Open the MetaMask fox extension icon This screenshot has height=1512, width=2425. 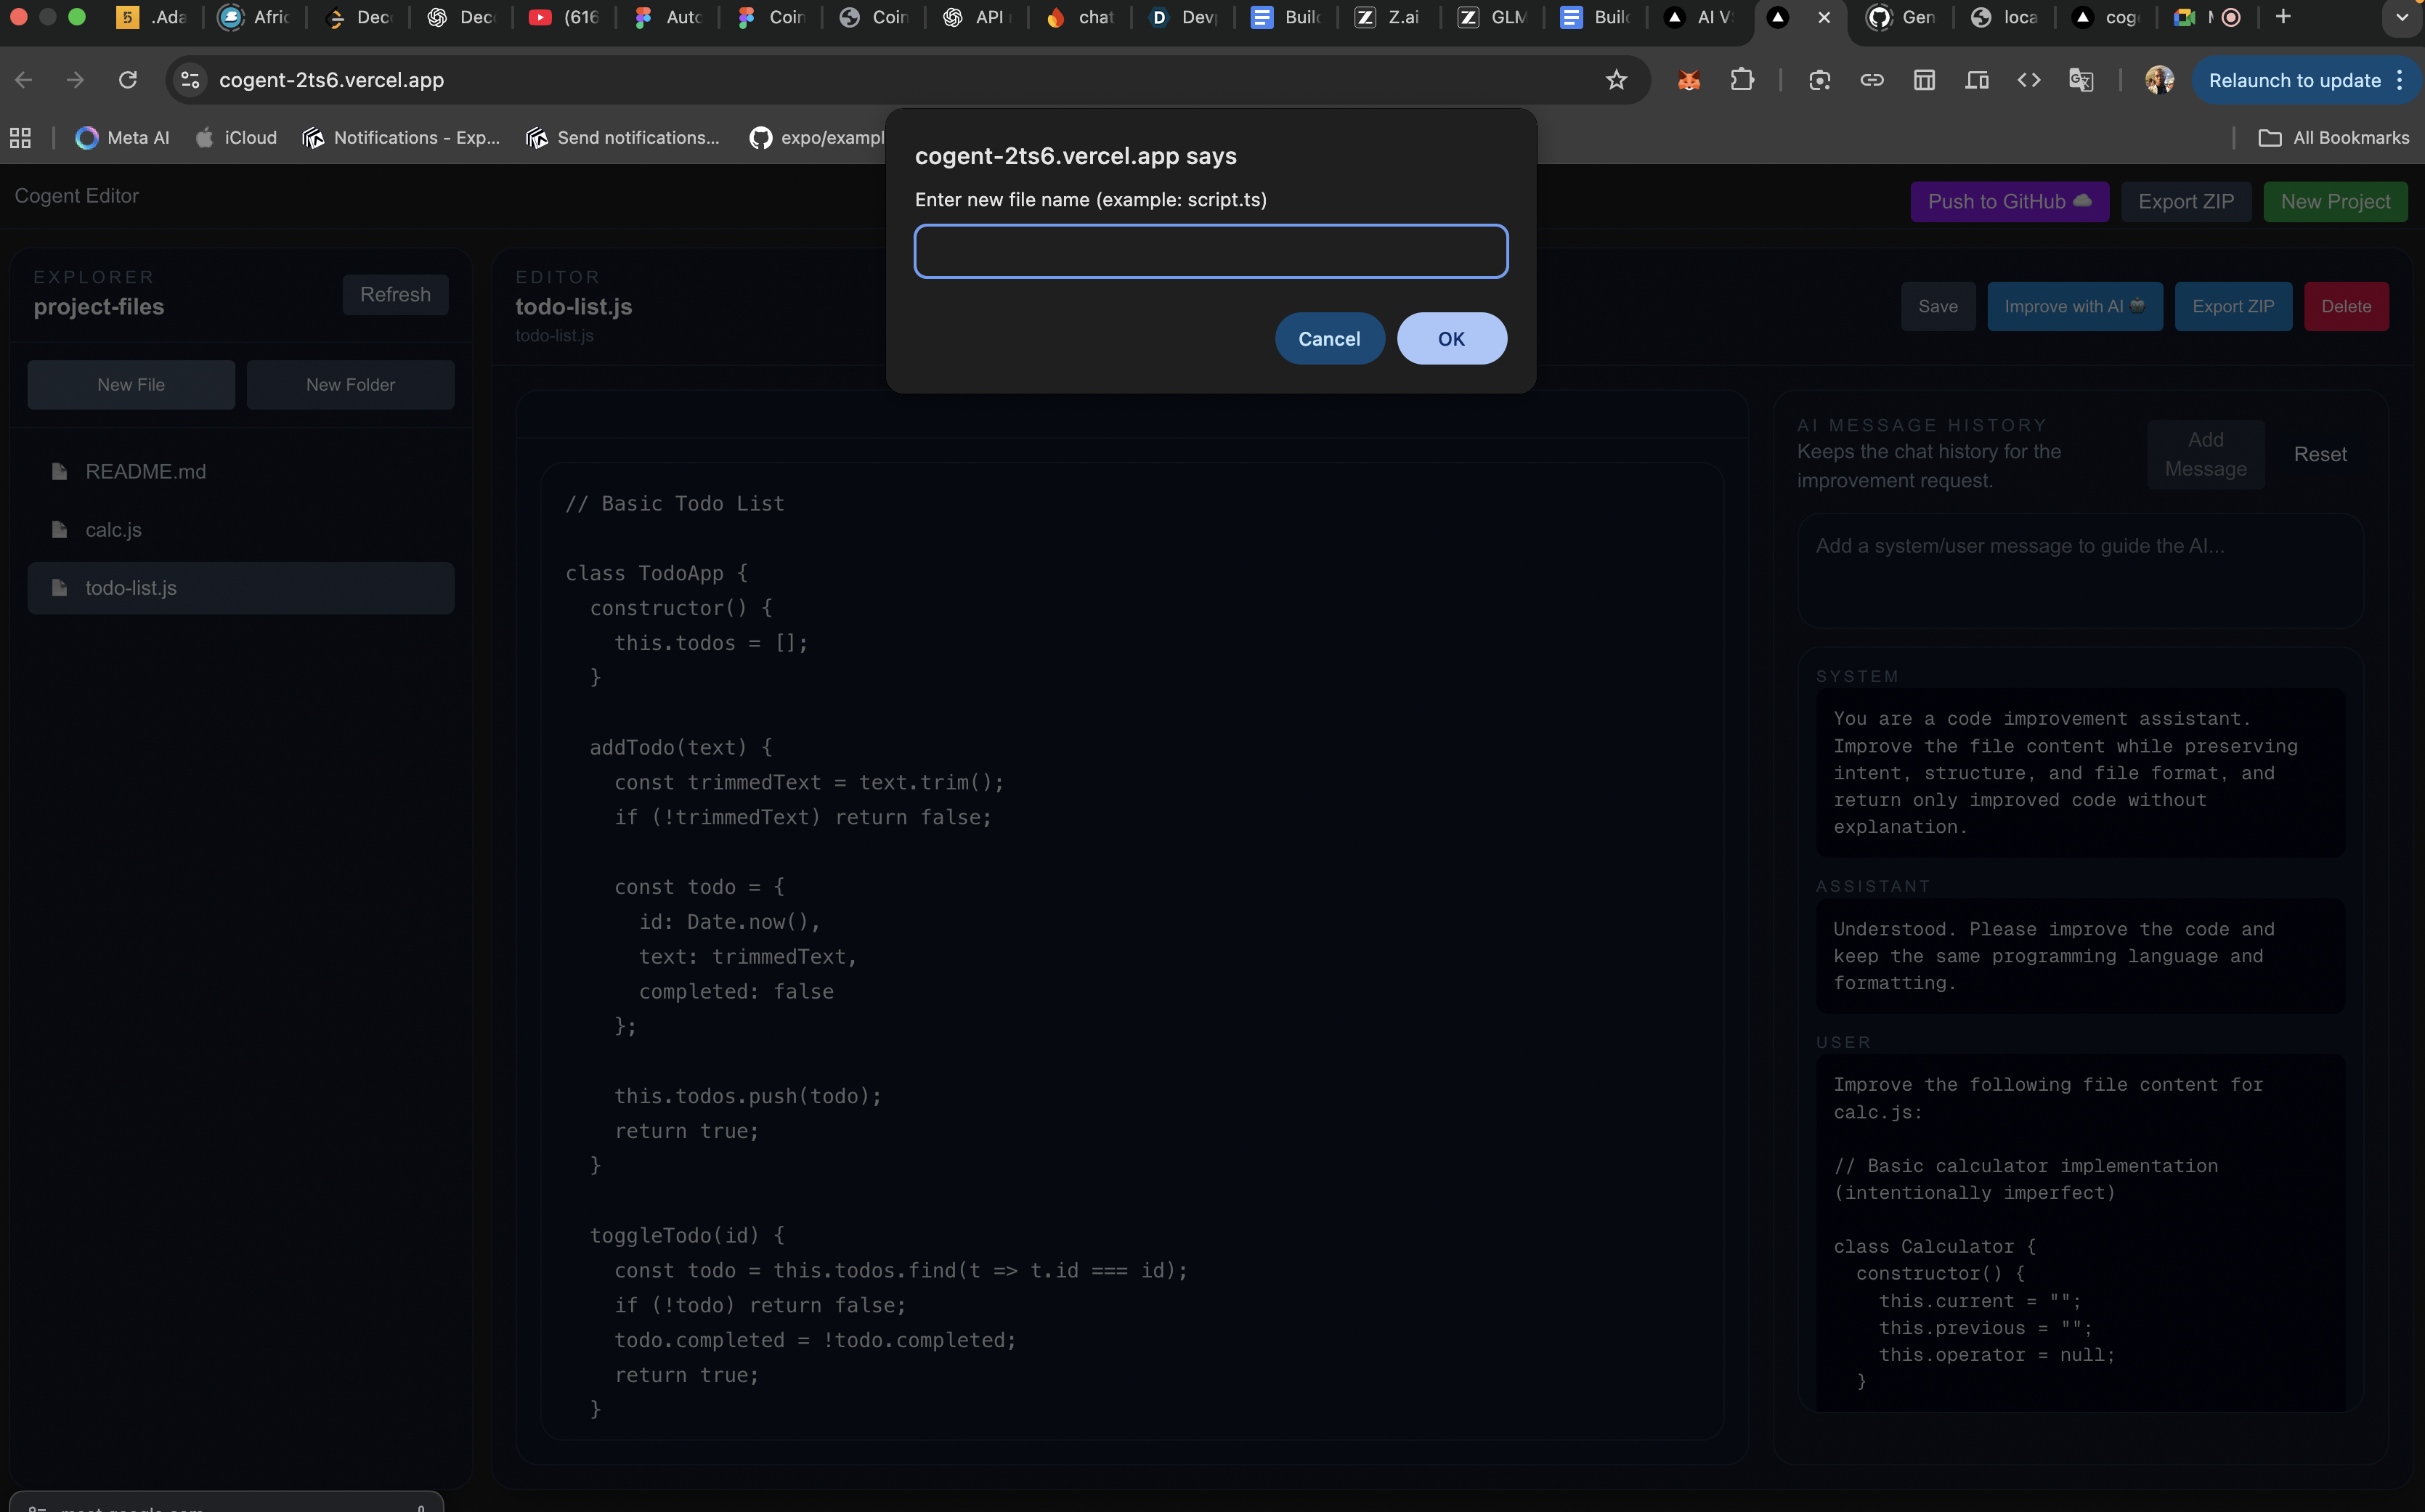[x=1689, y=80]
